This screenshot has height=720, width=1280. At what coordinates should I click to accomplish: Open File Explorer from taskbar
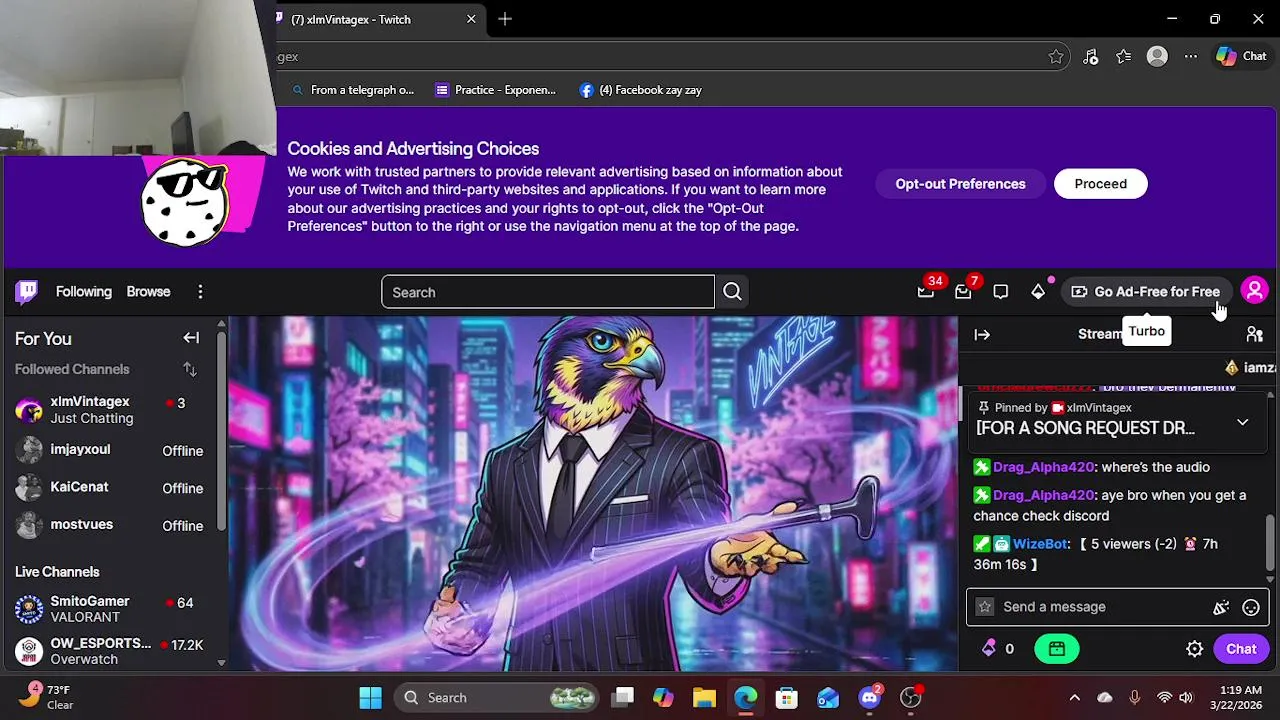(x=704, y=697)
